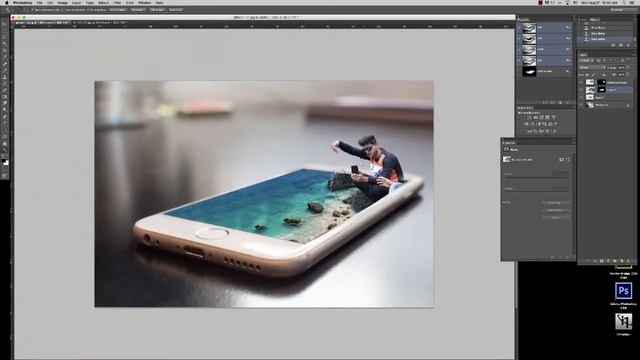The image size is (640, 360).
Task: Open the Layer menu
Action: tap(76, 3)
